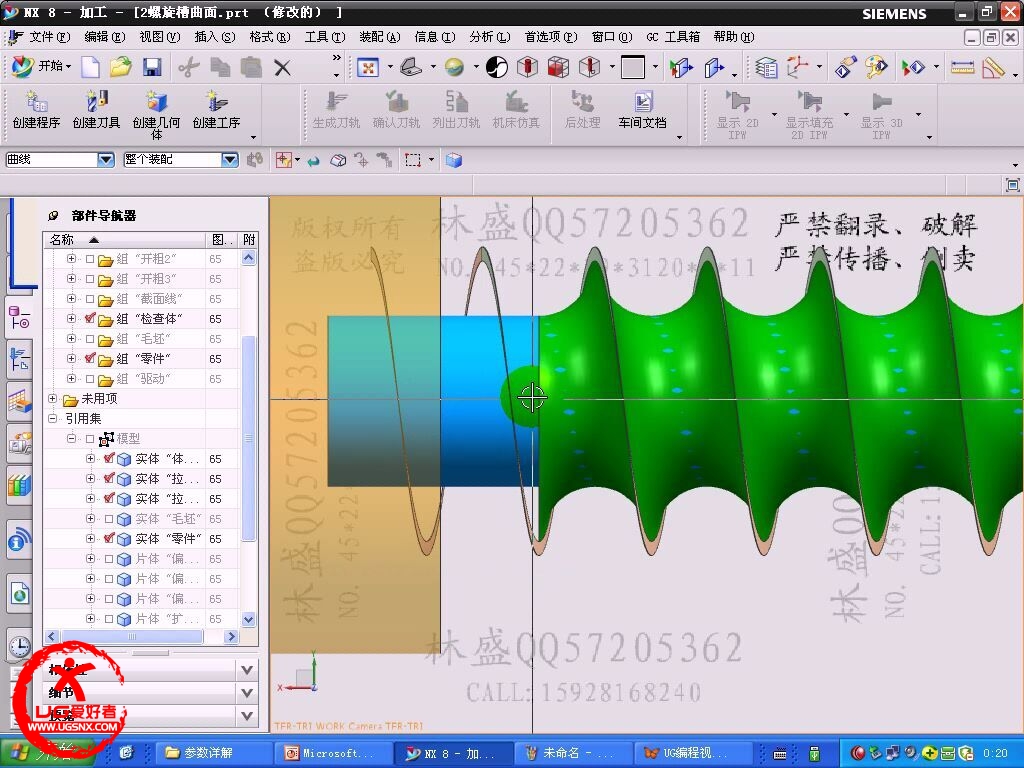The image size is (1024, 768).
Task: Click the layer settings stacked-sheets icon
Action: coord(765,67)
